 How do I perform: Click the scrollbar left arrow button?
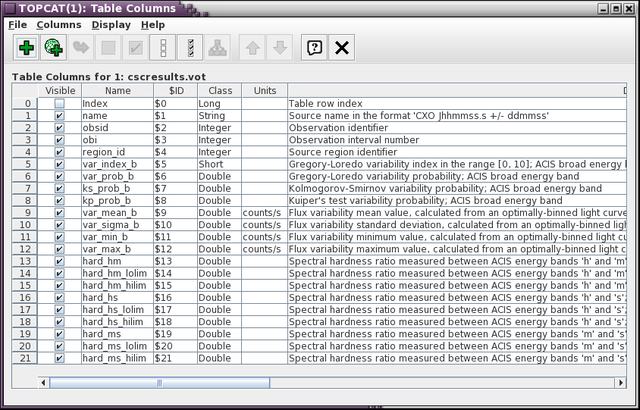point(43,383)
